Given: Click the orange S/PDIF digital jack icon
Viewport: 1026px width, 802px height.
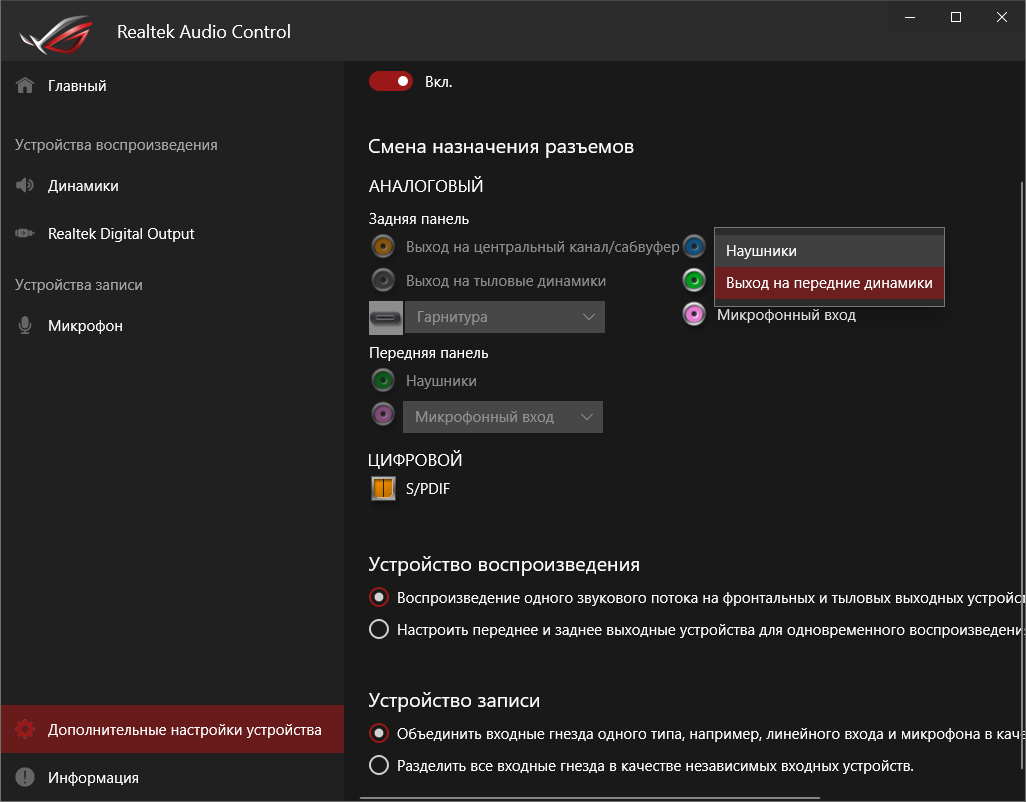Looking at the screenshot, I should point(383,489).
